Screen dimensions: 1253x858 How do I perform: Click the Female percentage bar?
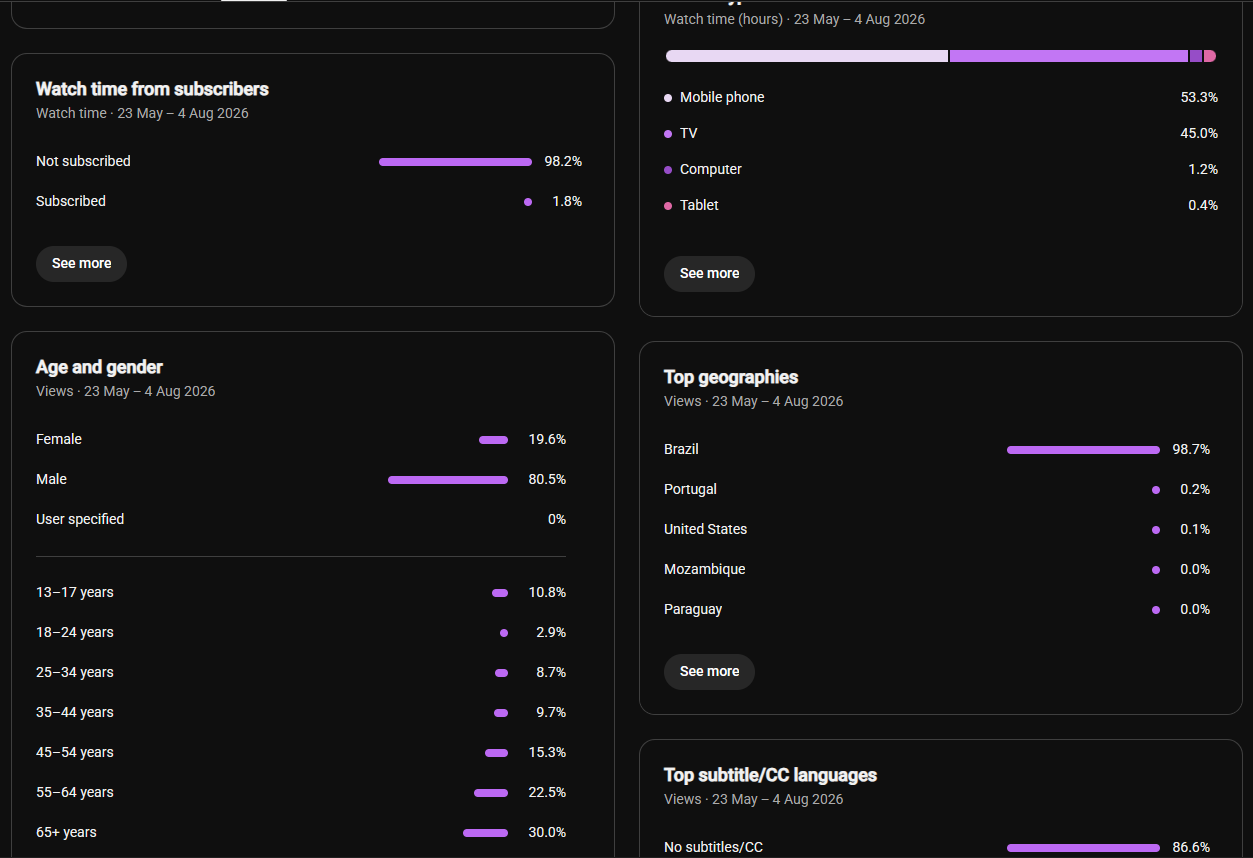tap(493, 440)
